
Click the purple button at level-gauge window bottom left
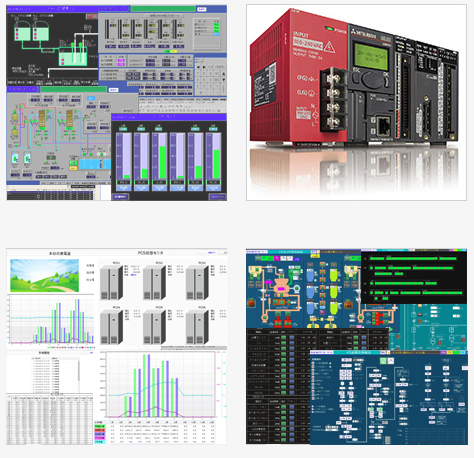click(x=120, y=197)
